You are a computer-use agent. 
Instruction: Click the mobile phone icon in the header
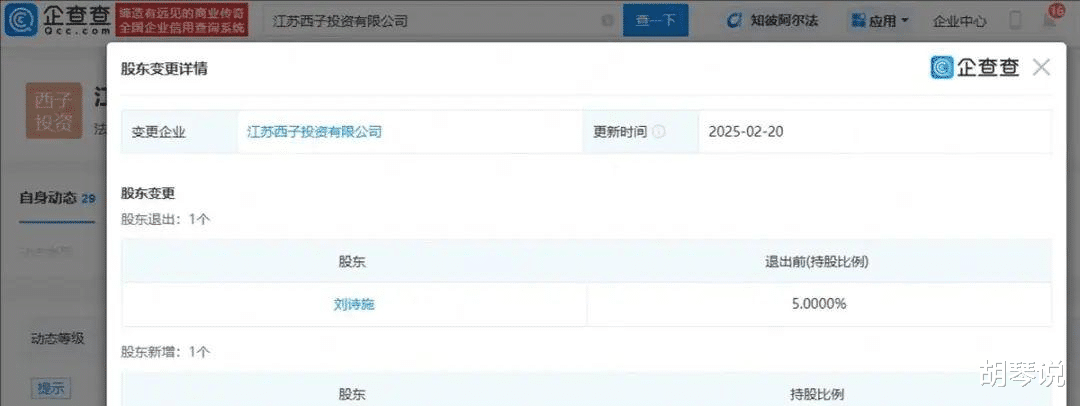1015,21
